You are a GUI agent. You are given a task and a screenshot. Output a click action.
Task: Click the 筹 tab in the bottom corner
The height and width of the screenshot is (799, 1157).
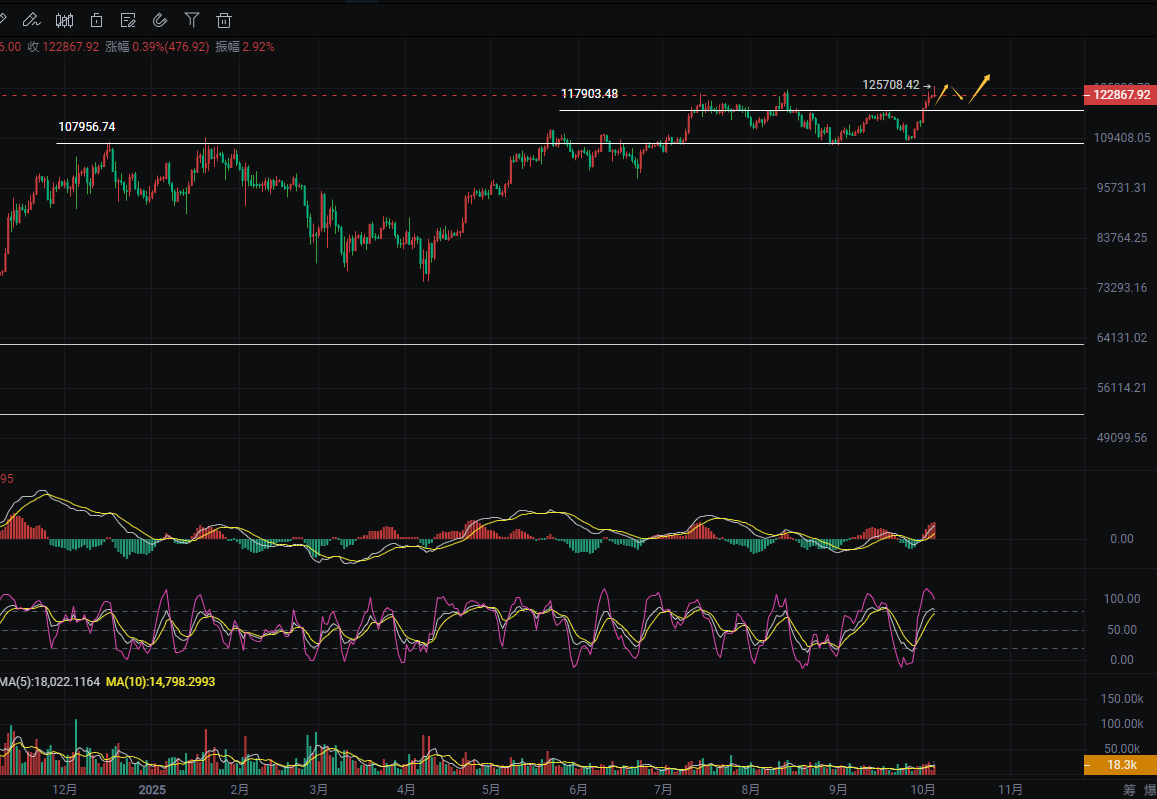click(1128, 790)
